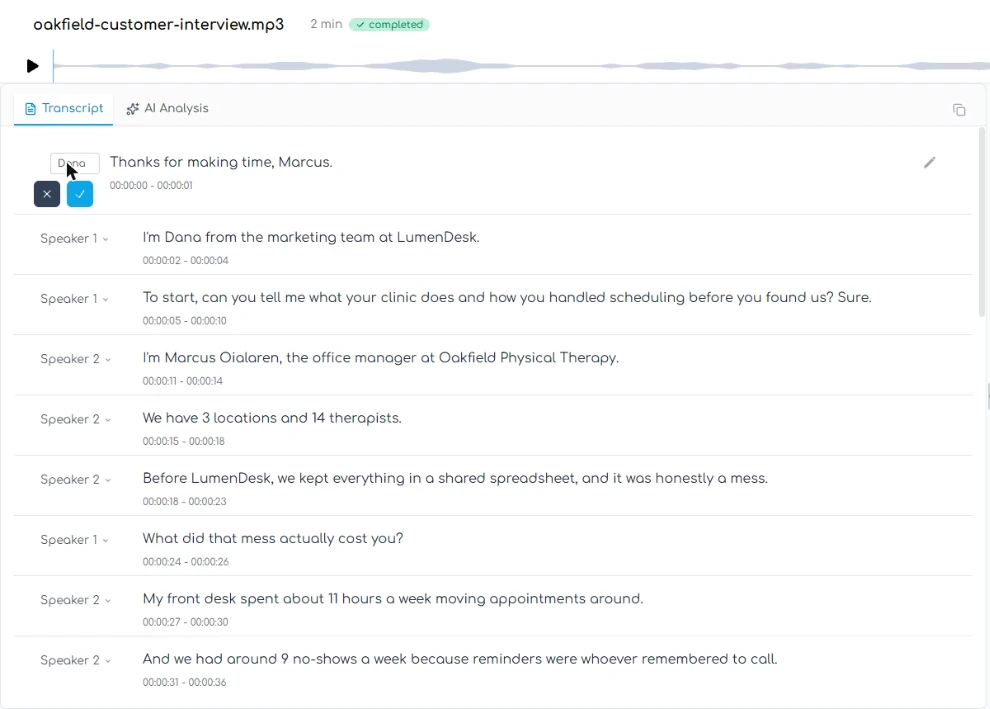
Task: Edit the first transcript line with the pencil icon
Action: 929,163
